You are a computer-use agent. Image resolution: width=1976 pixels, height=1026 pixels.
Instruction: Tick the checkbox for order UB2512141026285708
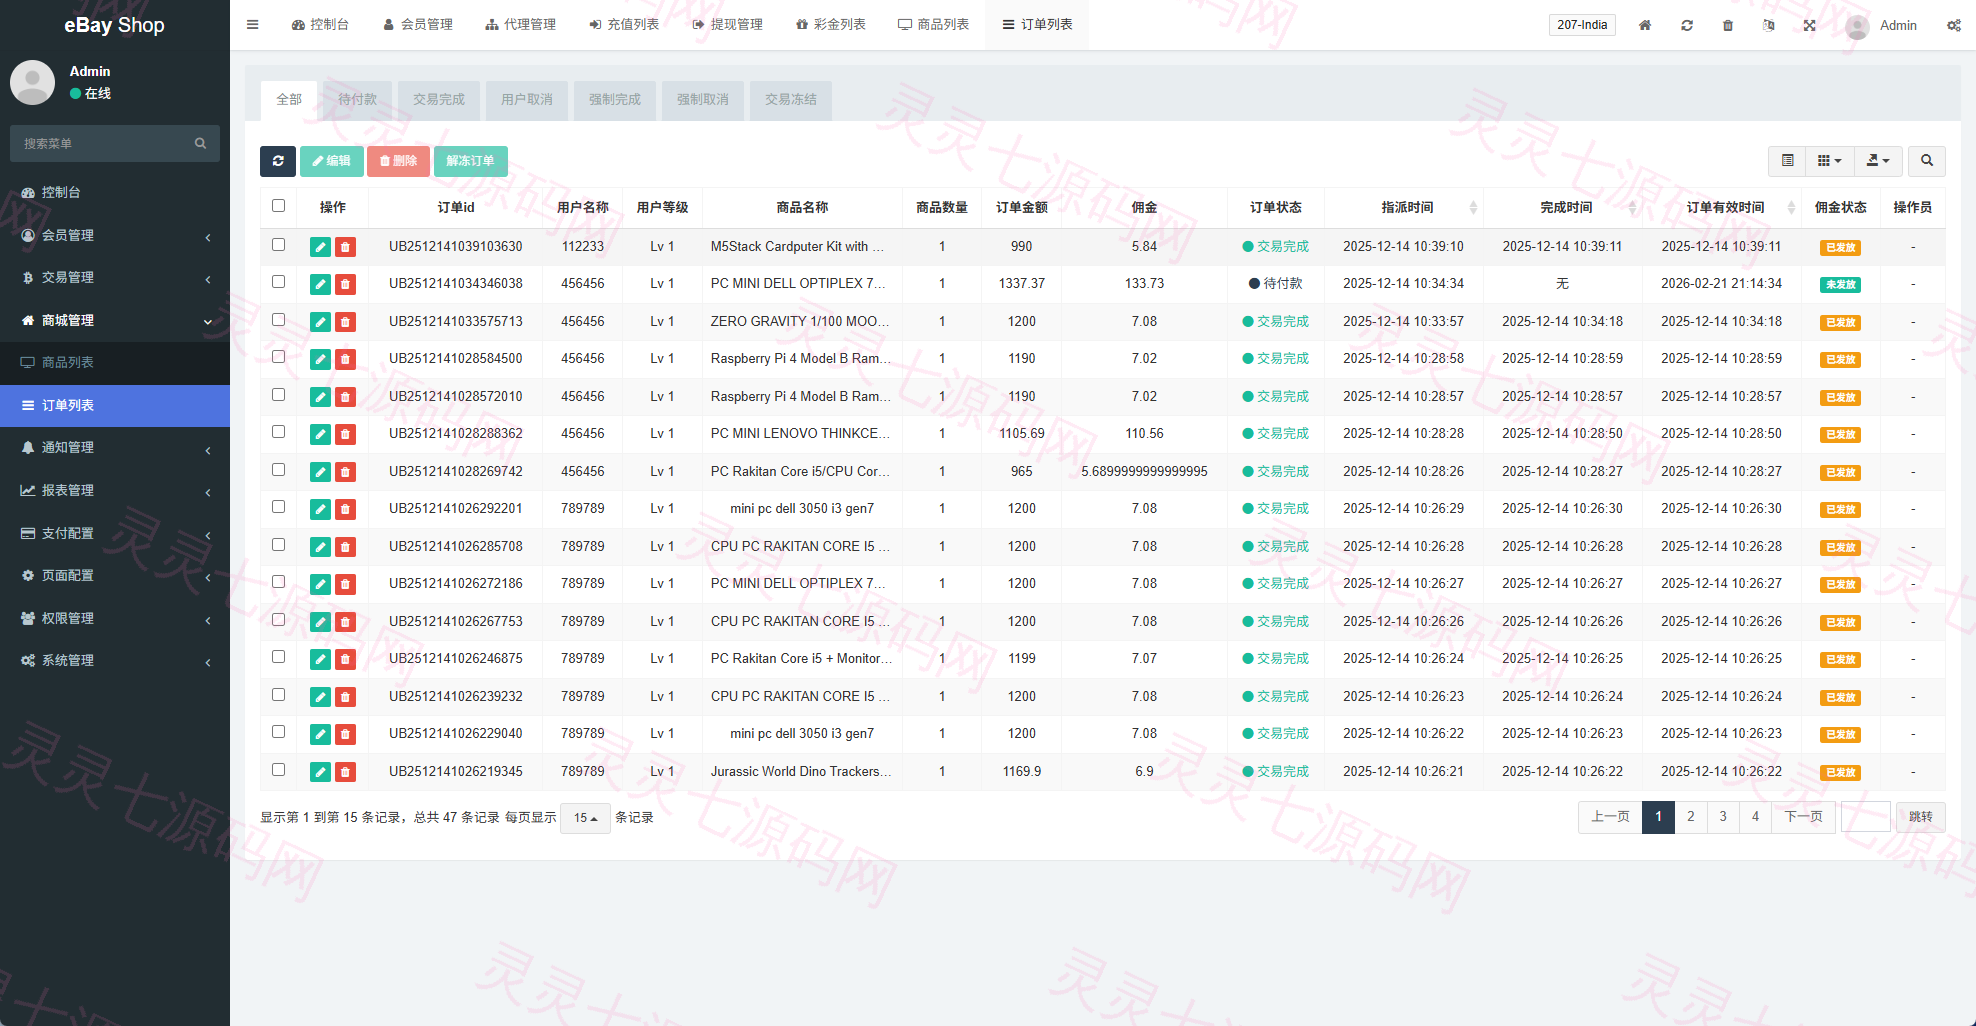tap(279, 545)
